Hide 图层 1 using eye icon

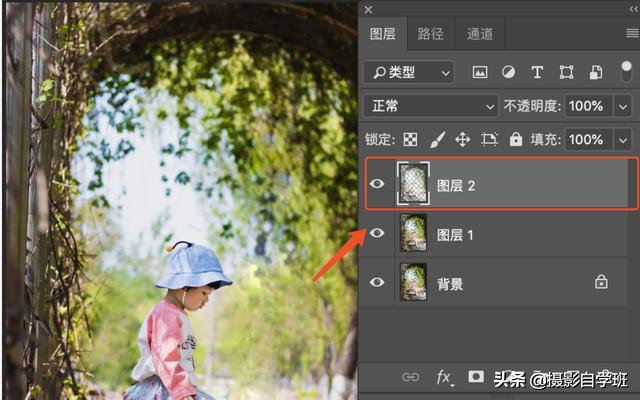[x=377, y=233]
